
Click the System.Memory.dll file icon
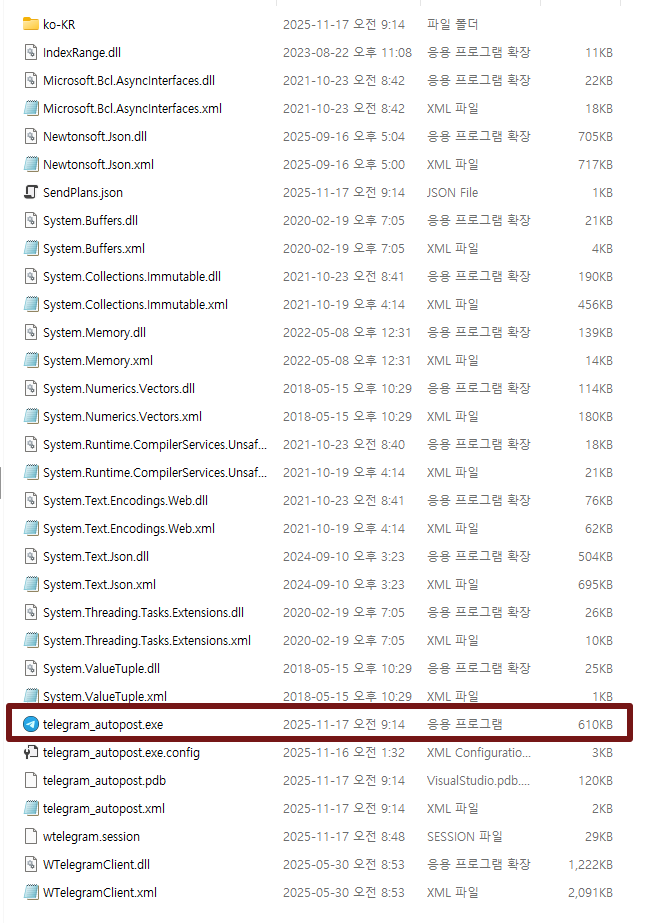(x=31, y=333)
